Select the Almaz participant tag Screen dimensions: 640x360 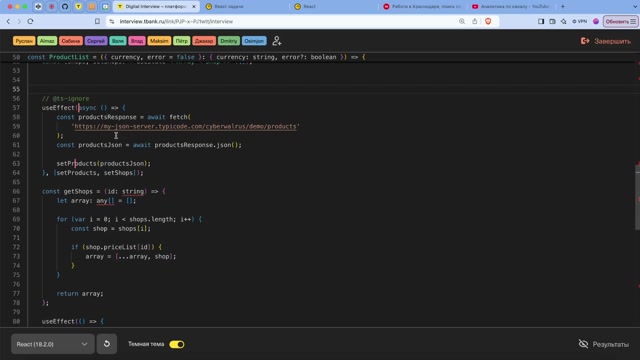(x=47, y=41)
